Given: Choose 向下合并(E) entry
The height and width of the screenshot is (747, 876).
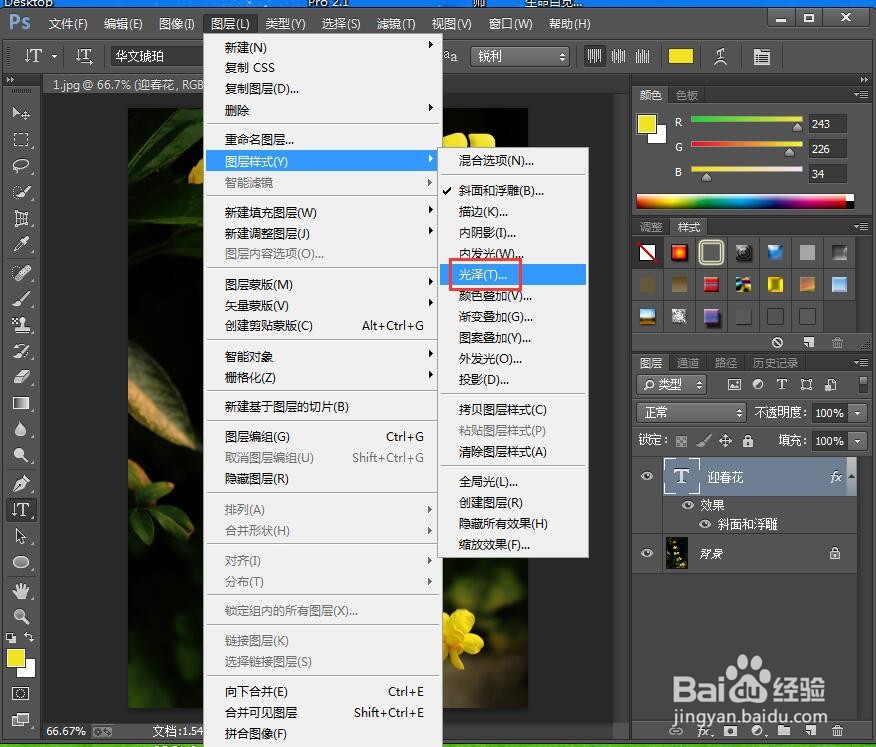Looking at the screenshot, I should (x=322, y=692).
